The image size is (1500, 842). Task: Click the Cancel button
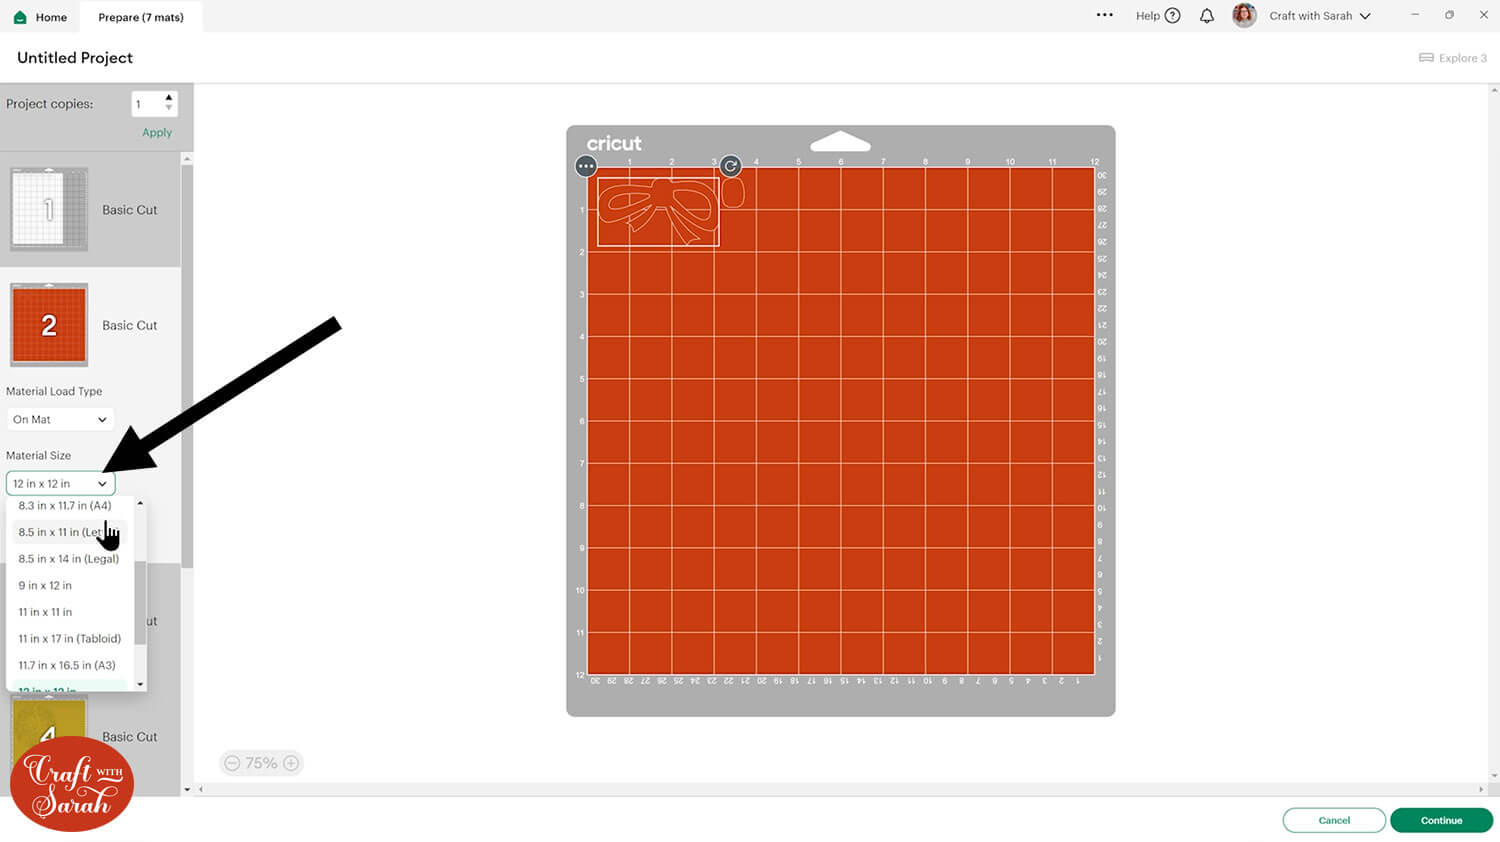click(x=1334, y=820)
